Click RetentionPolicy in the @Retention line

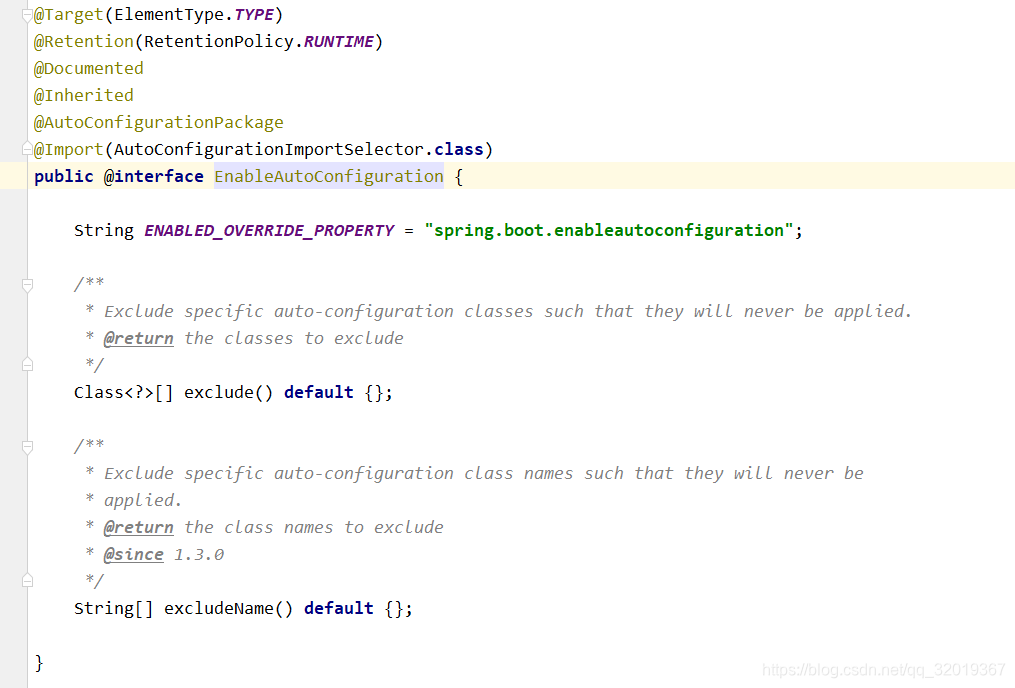click(219, 41)
